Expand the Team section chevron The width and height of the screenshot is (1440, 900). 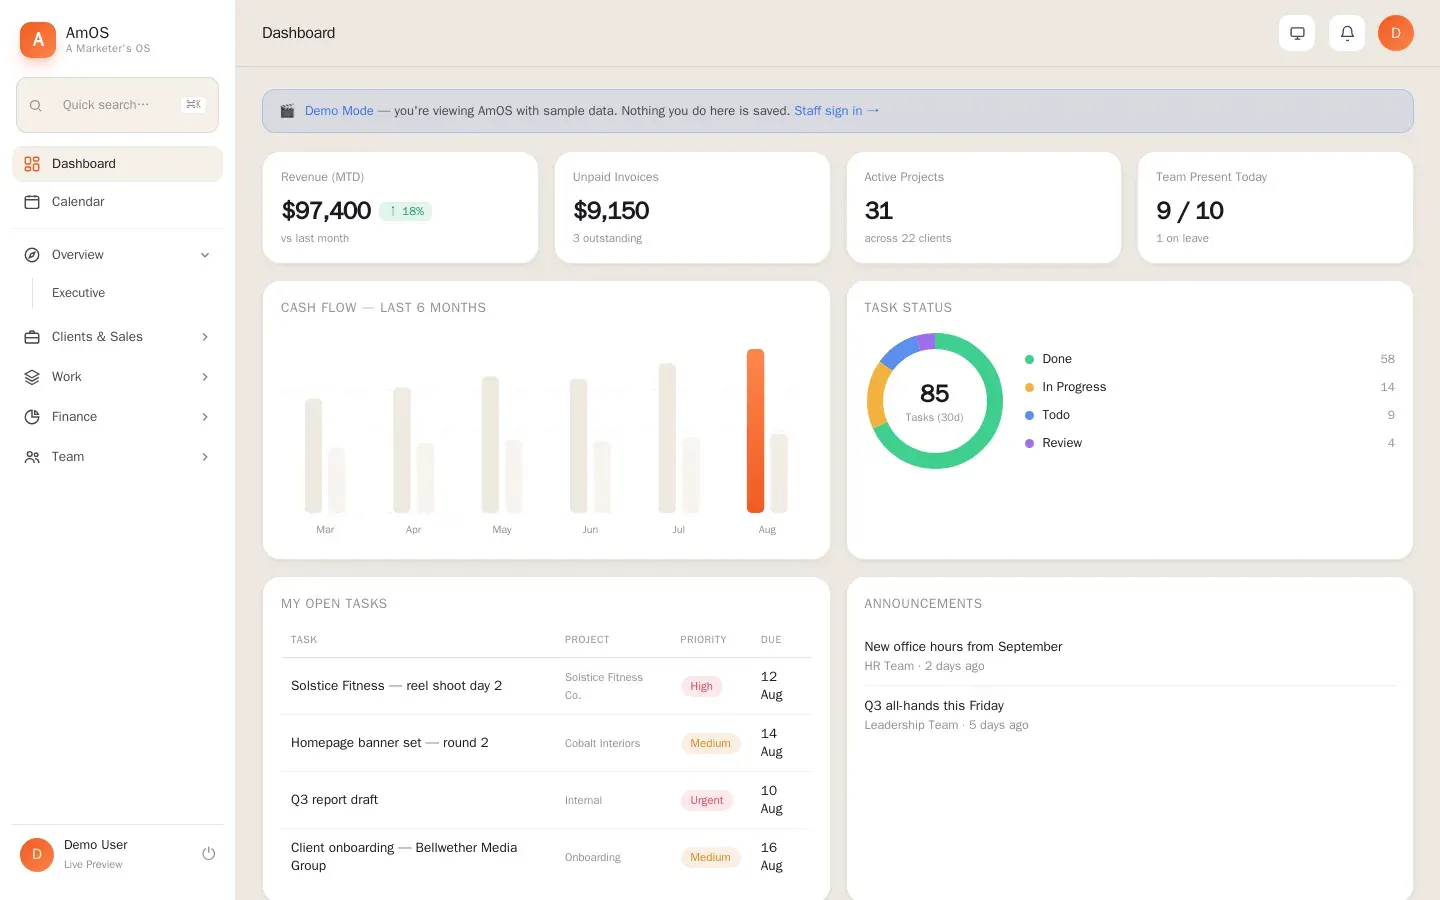click(205, 457)
